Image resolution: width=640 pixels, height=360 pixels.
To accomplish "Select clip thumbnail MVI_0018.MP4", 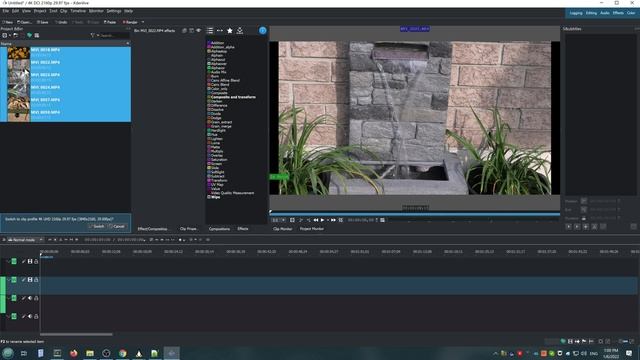I will (x=19, y=53).
